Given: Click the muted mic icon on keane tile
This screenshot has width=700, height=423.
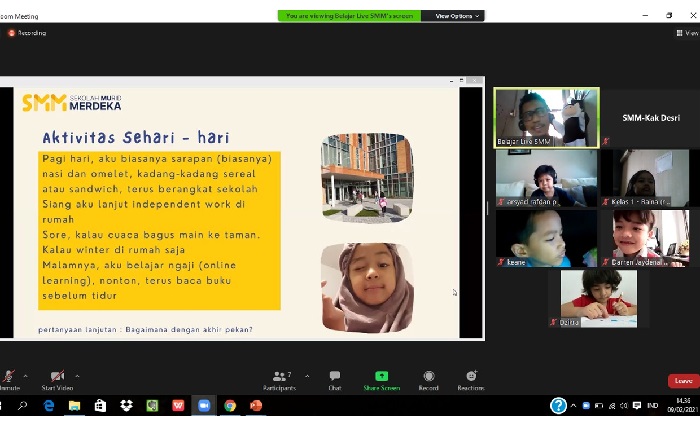Looking at the screenshot, I should pos(501,262).
